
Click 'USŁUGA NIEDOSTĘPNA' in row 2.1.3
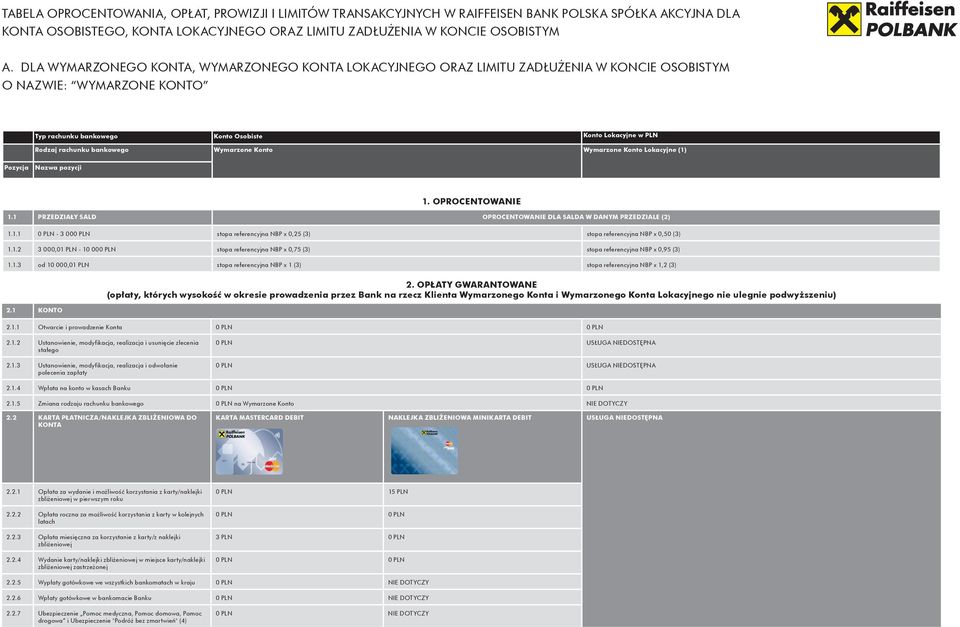pyautogui.click(x=621, y=366)
